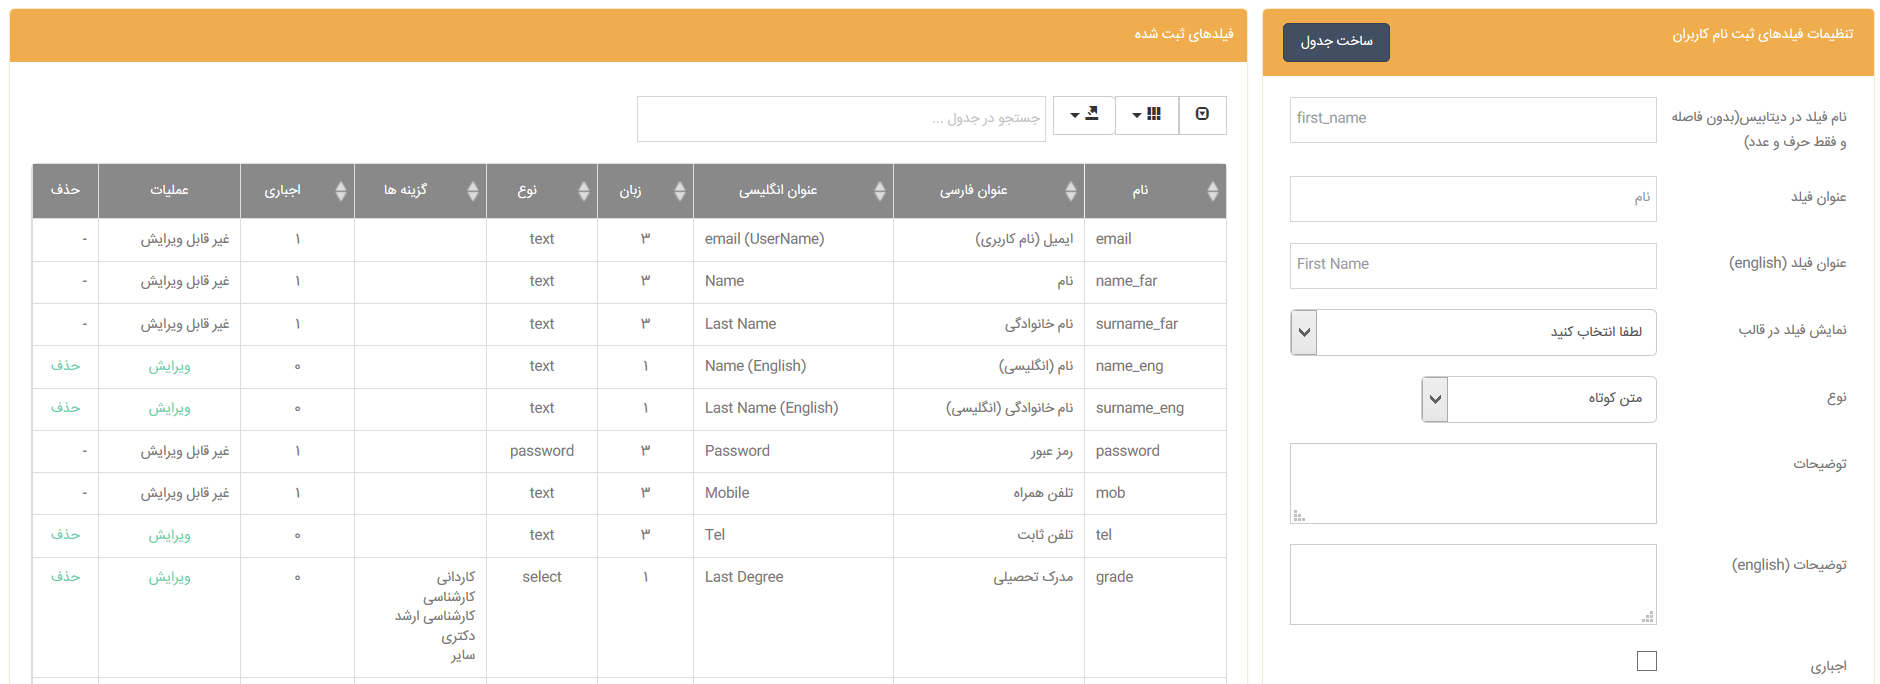Click the first_name database field input

[1473, 119]
